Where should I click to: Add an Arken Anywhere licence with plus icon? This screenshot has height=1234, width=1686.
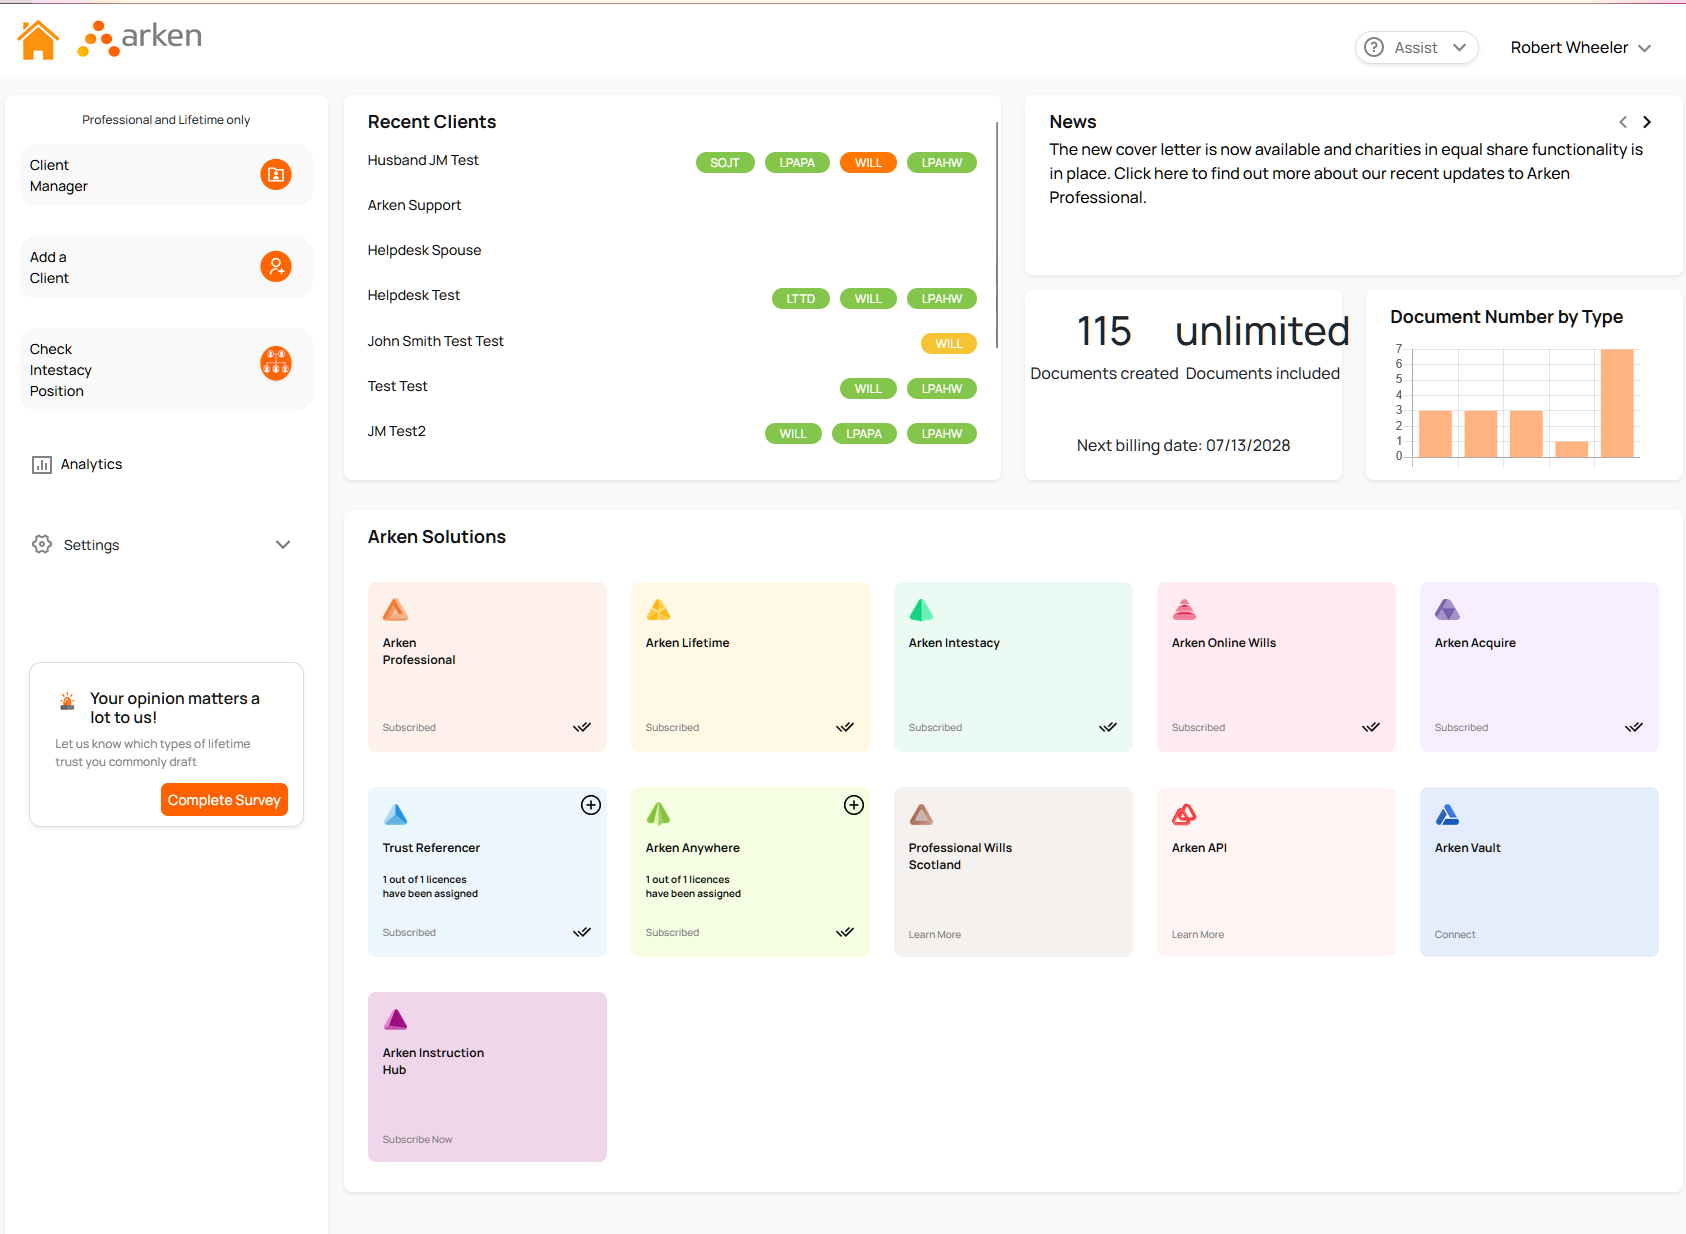(854, 805)
